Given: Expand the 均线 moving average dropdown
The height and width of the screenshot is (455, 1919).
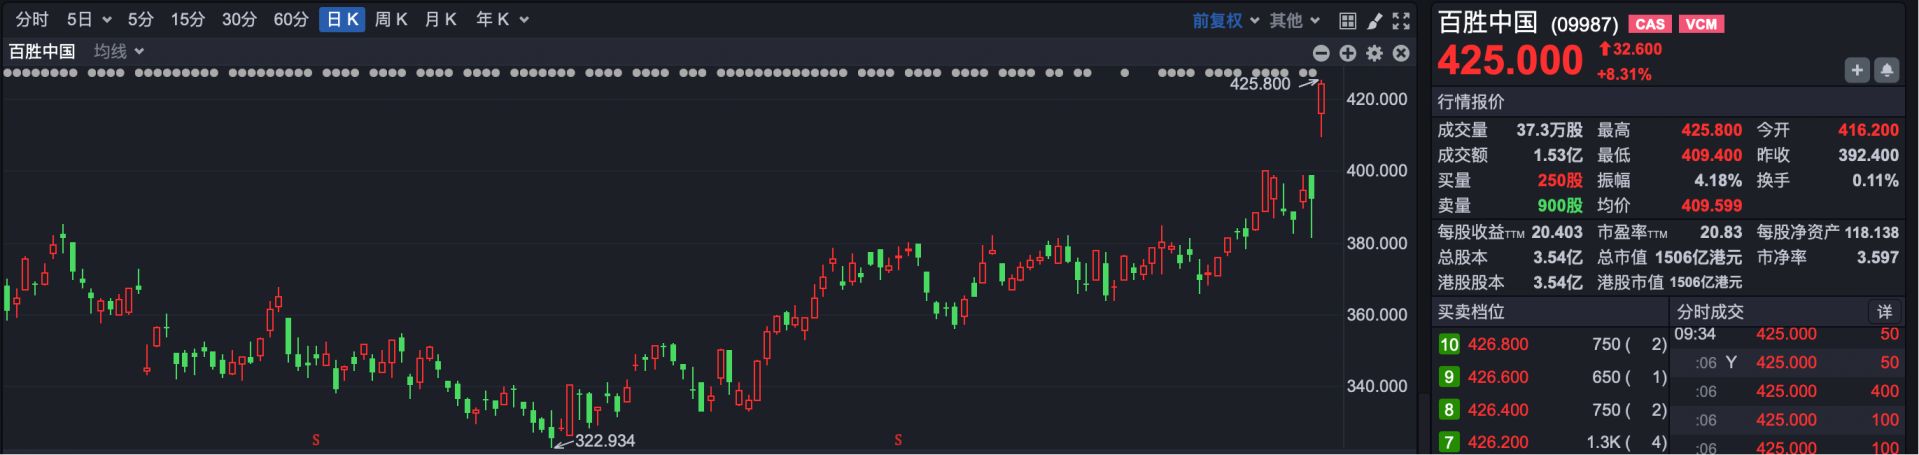Looking at the screenshot, I should tap(119, 51).
